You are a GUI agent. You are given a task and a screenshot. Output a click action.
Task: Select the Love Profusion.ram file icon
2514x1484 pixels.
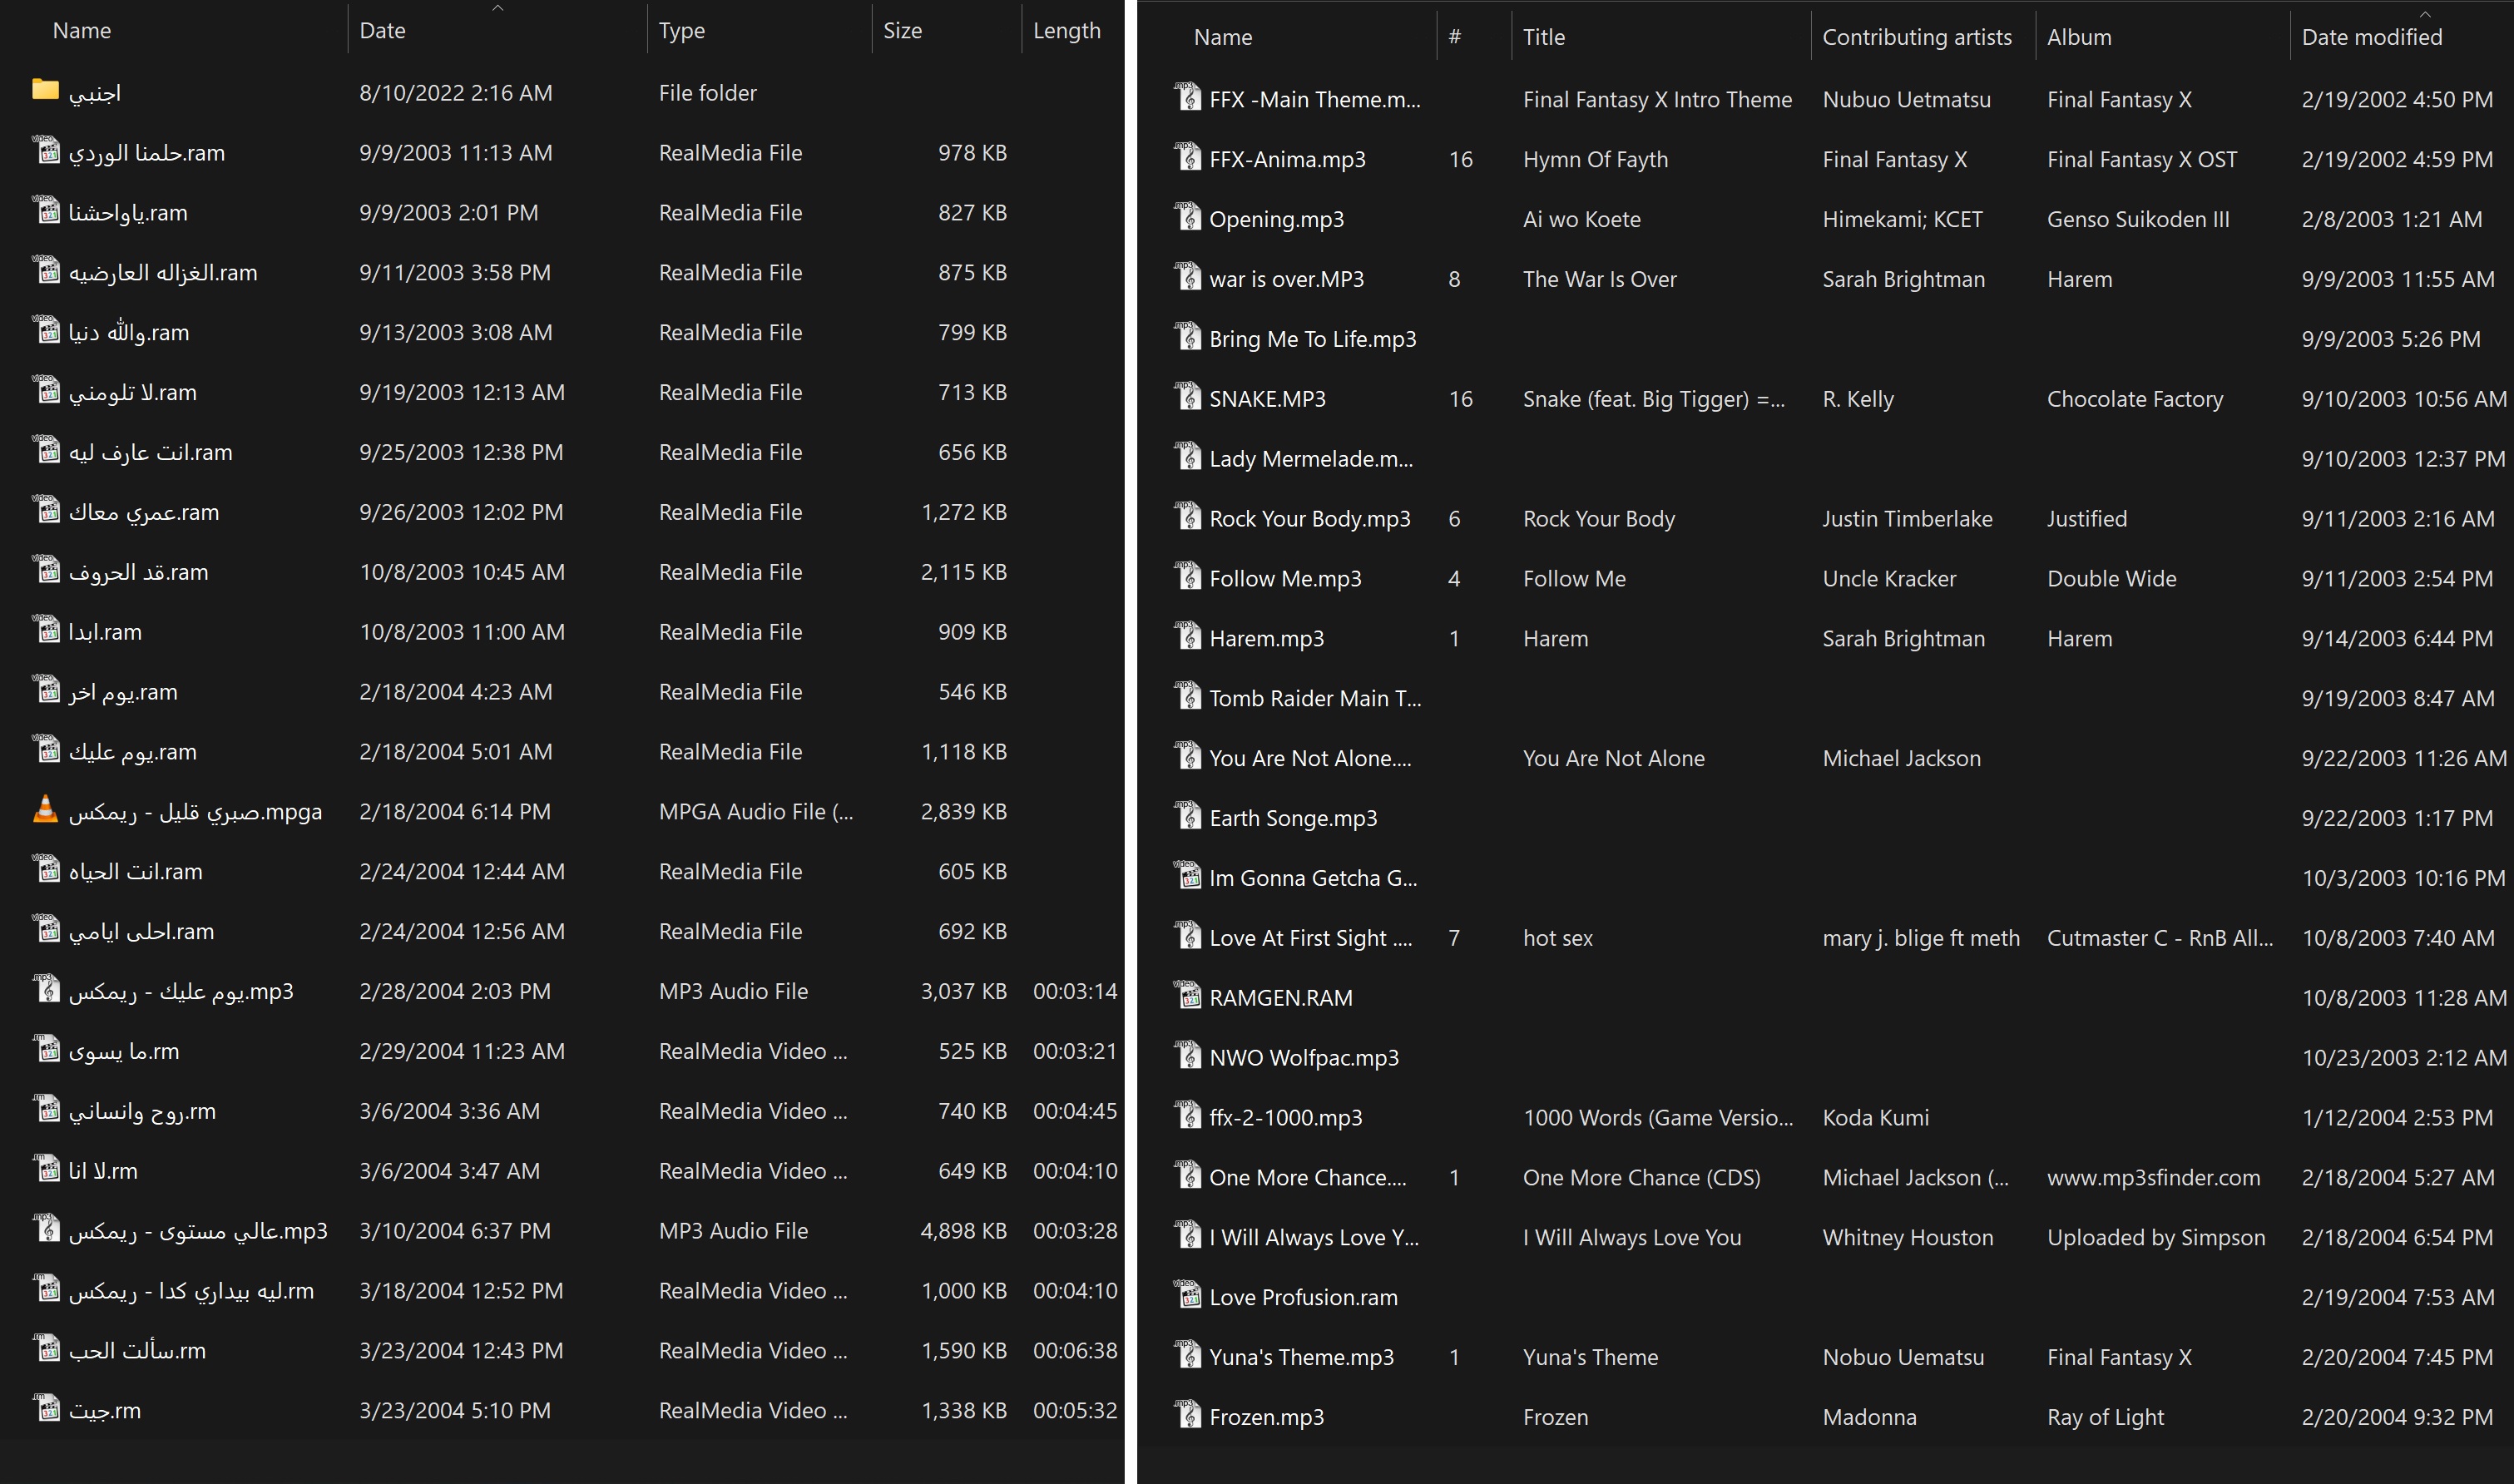[x=1187, y=1295]
